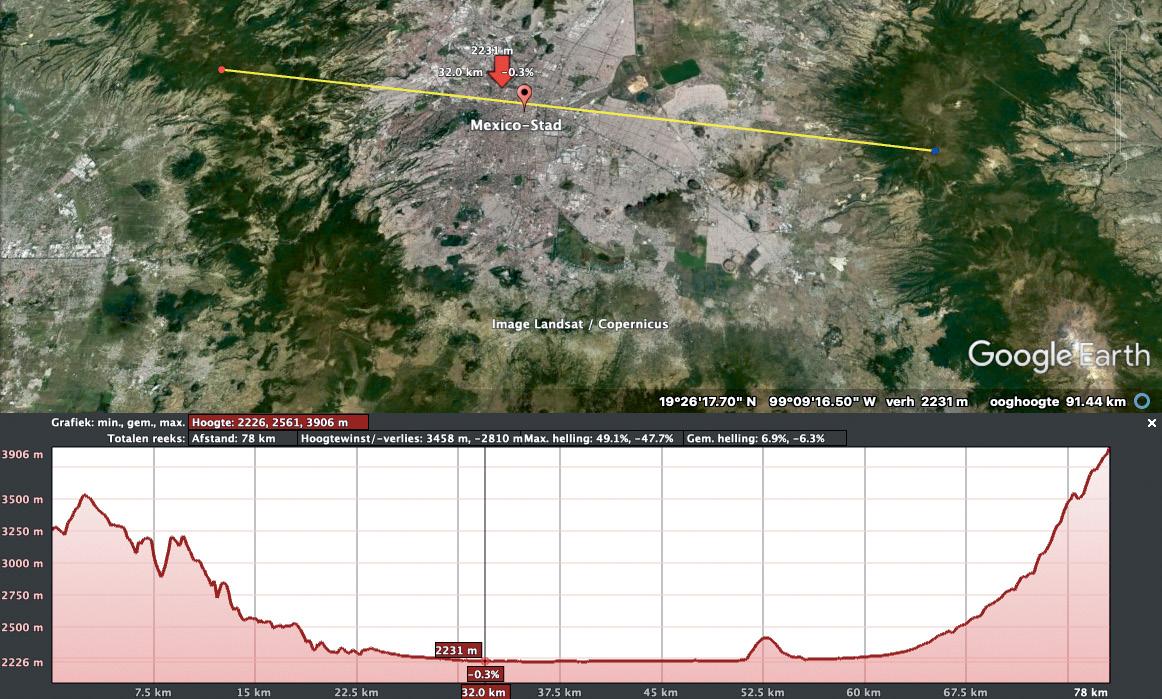Click the 52.5 km x-axis label
Screen dimensions: 1162x699
pos(762,692)
